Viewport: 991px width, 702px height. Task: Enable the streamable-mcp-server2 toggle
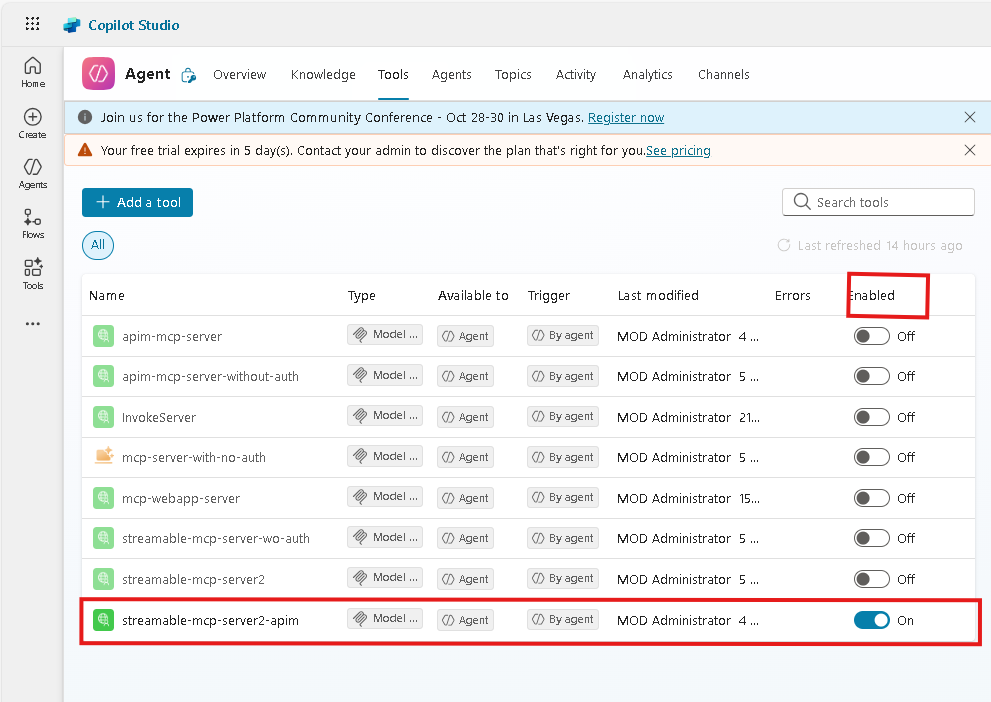(x=871, y=579)
